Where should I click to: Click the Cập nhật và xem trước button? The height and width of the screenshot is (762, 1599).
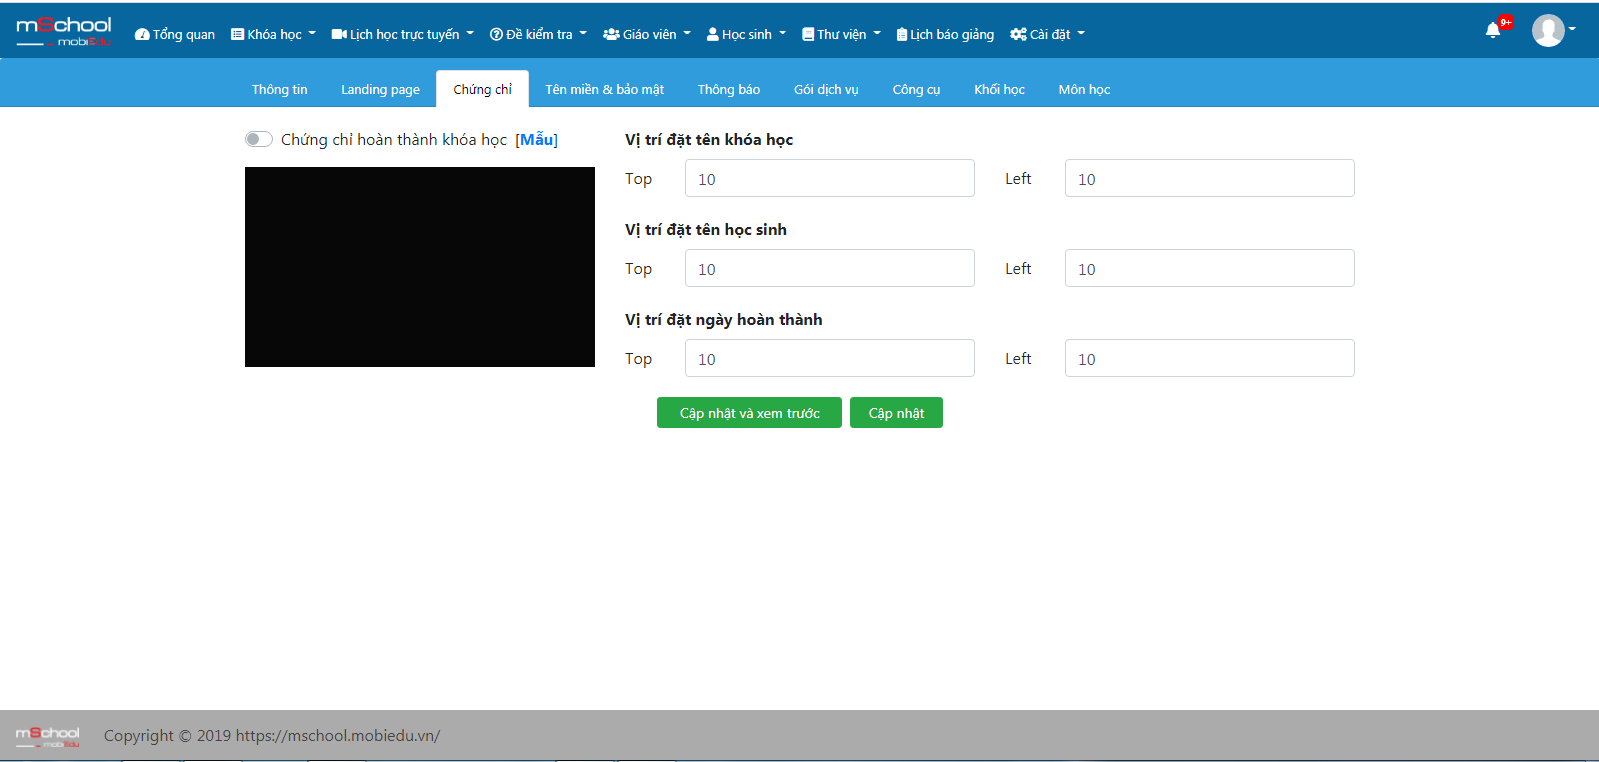[x=750, y=413]
